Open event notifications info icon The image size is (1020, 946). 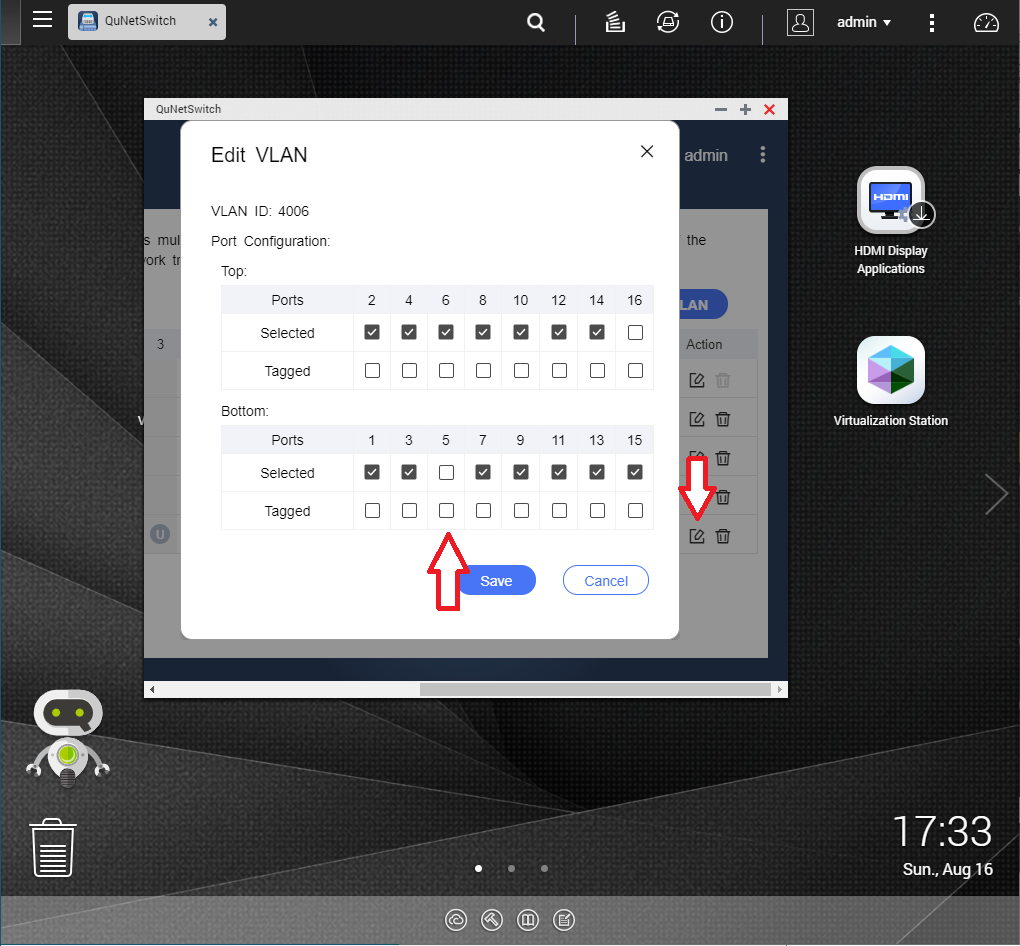[x=721, y=23]
